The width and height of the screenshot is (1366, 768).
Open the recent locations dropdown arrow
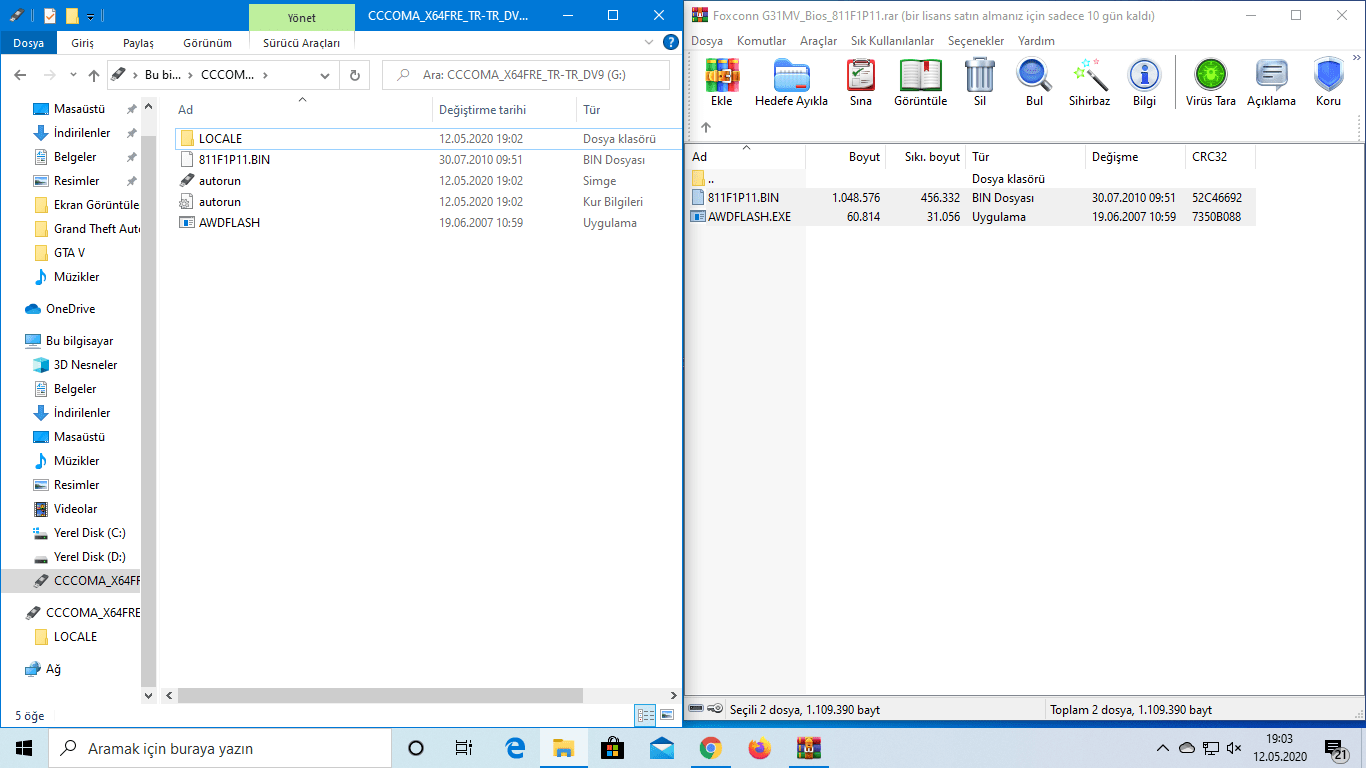tap(73, 75)
